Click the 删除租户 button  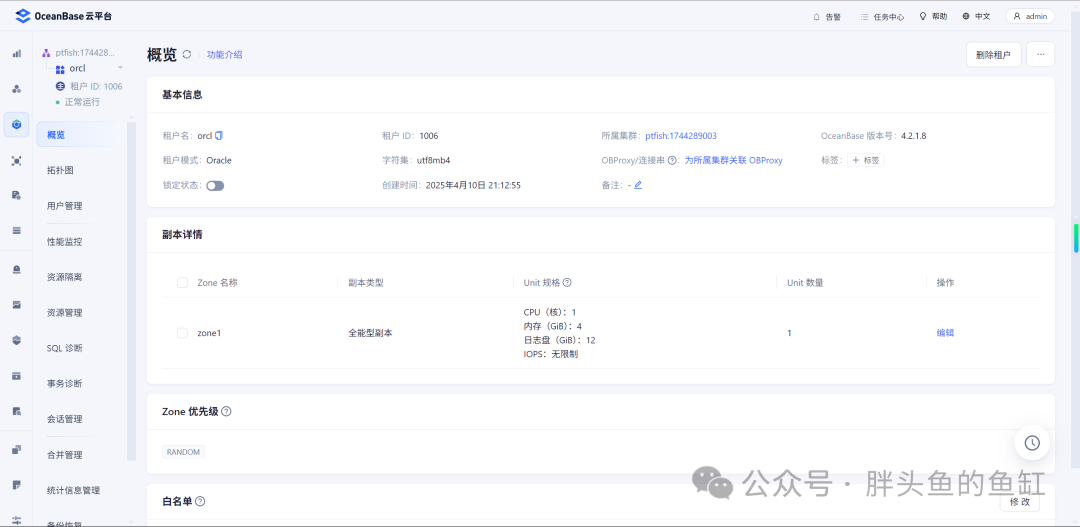coord(993,54)
